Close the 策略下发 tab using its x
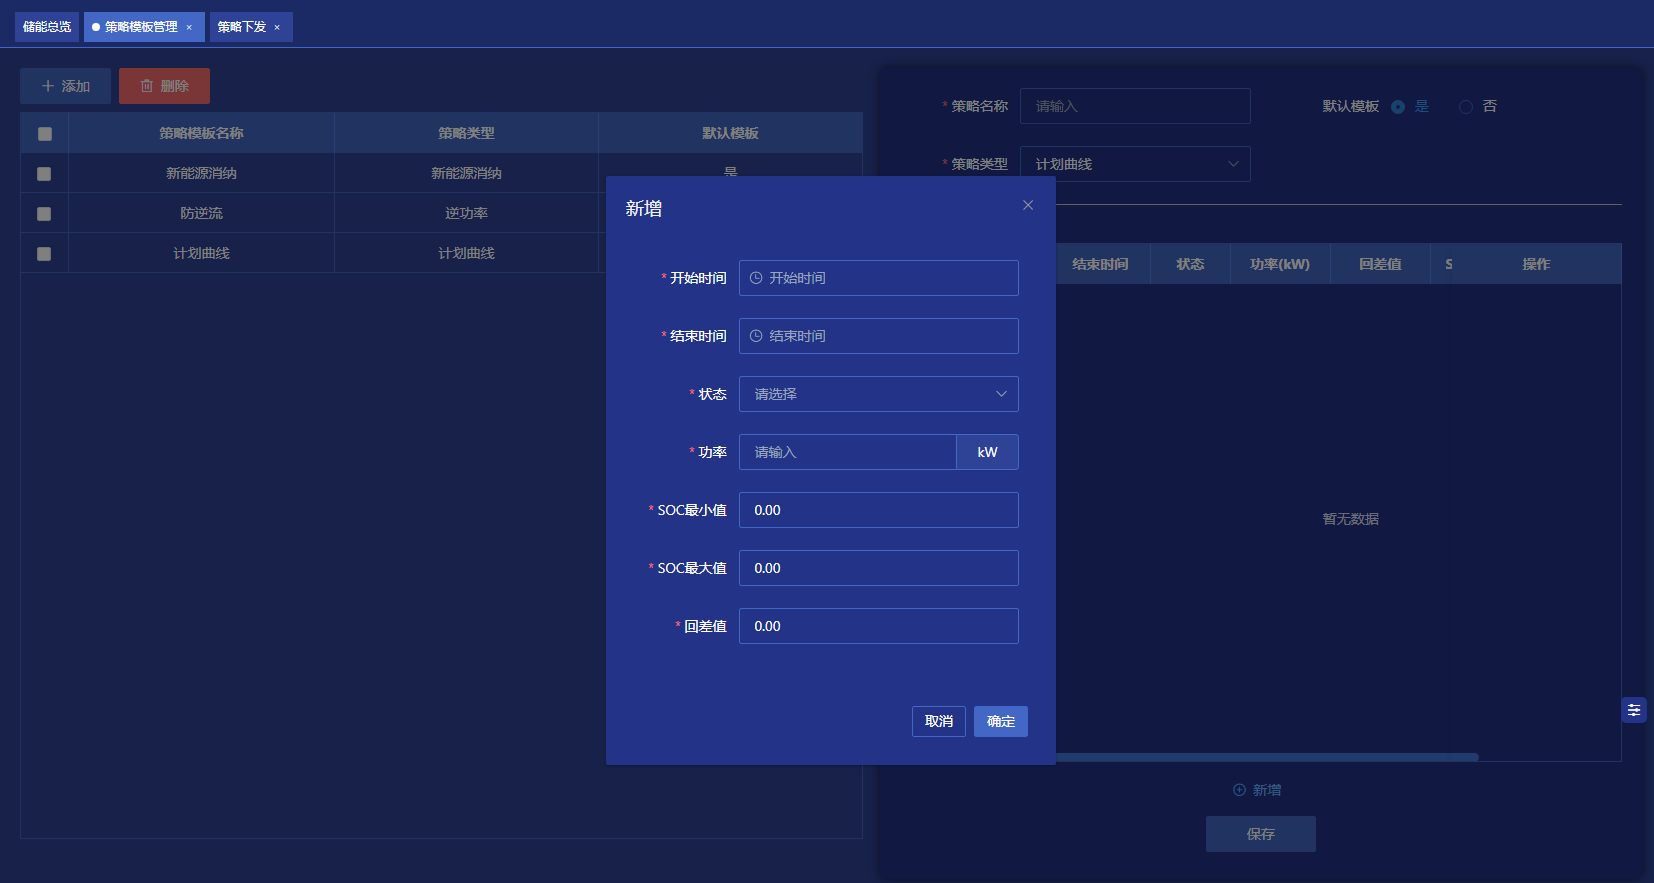Viewport: 1654px width, 883px height. click(x=277, y=28)
